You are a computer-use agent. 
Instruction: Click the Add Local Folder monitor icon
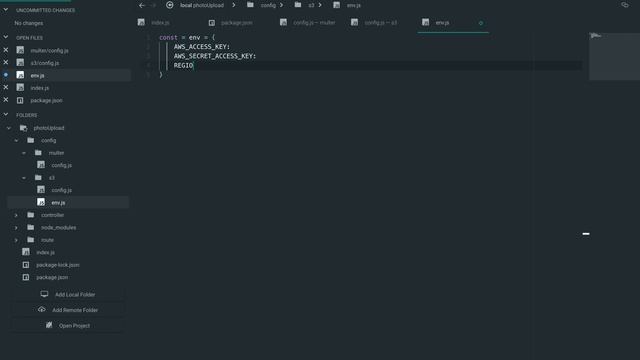pos(44,294)
